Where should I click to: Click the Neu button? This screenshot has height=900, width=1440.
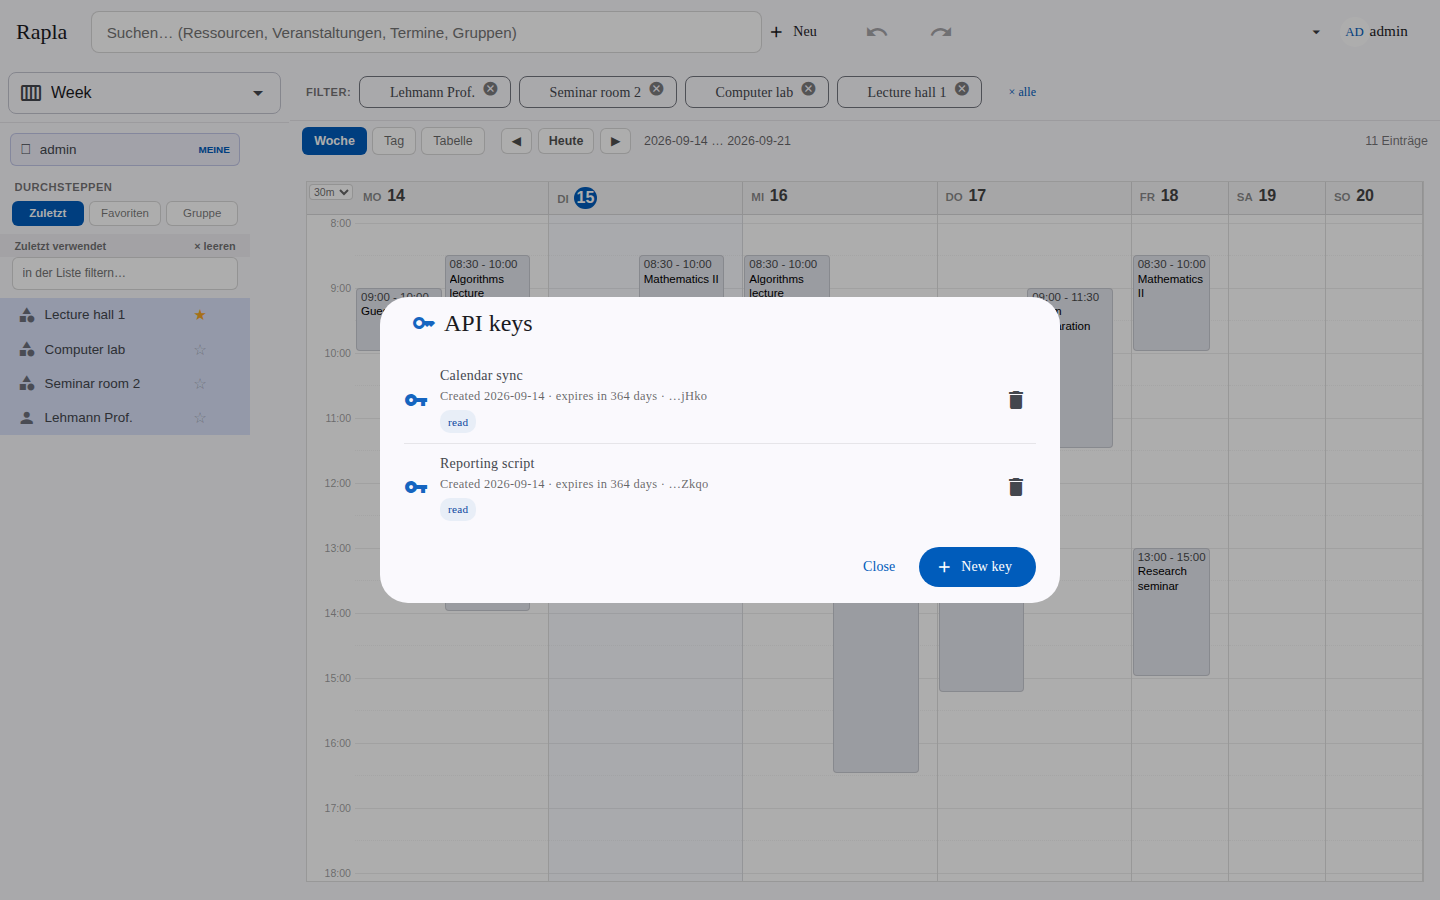(x=794, y=32)
